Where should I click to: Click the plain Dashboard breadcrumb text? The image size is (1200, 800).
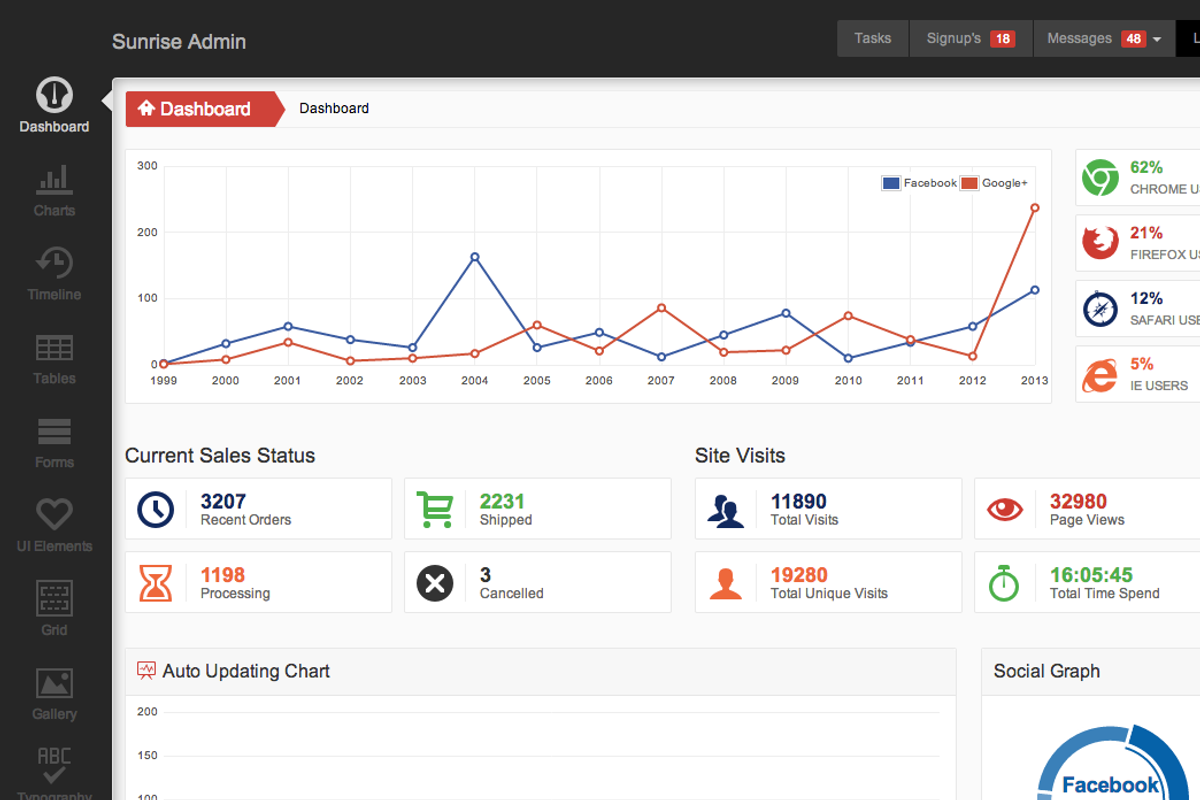point(334,108)
